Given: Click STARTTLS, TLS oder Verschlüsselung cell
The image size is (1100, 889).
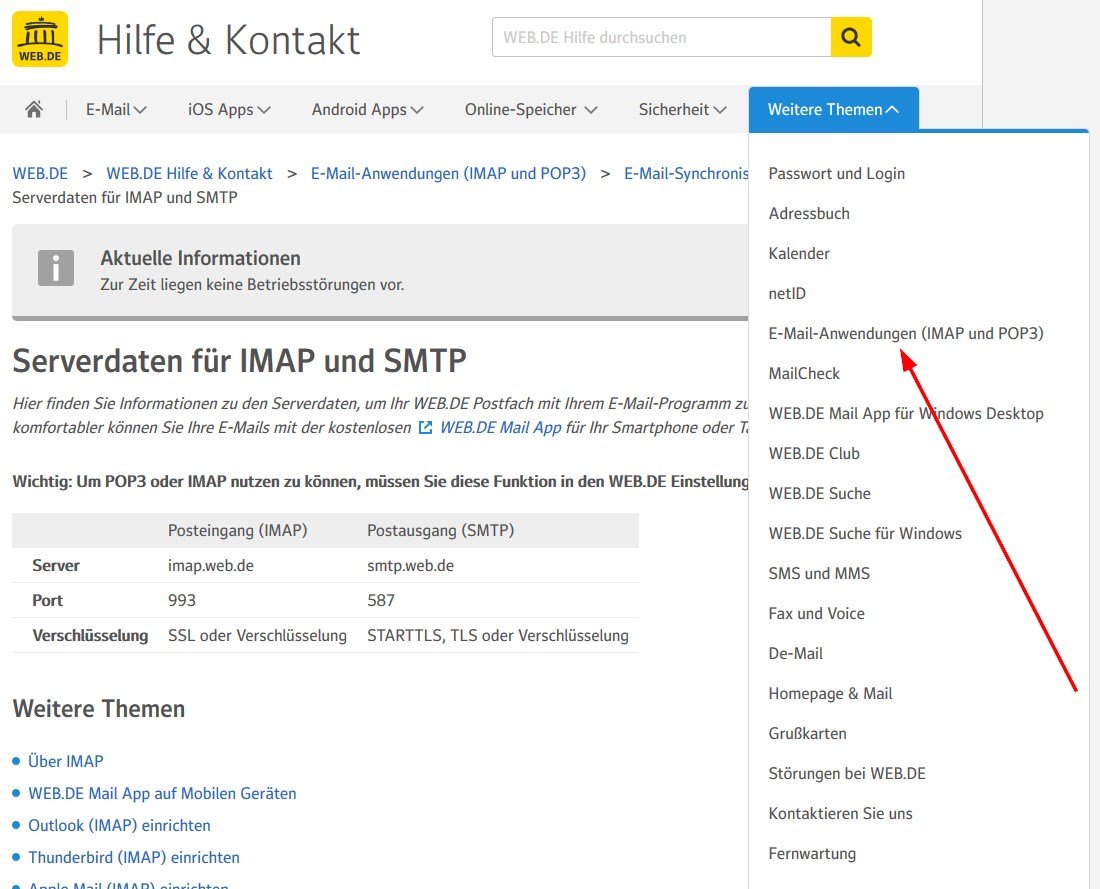Looking at the screenshot, I should (498, 636).
